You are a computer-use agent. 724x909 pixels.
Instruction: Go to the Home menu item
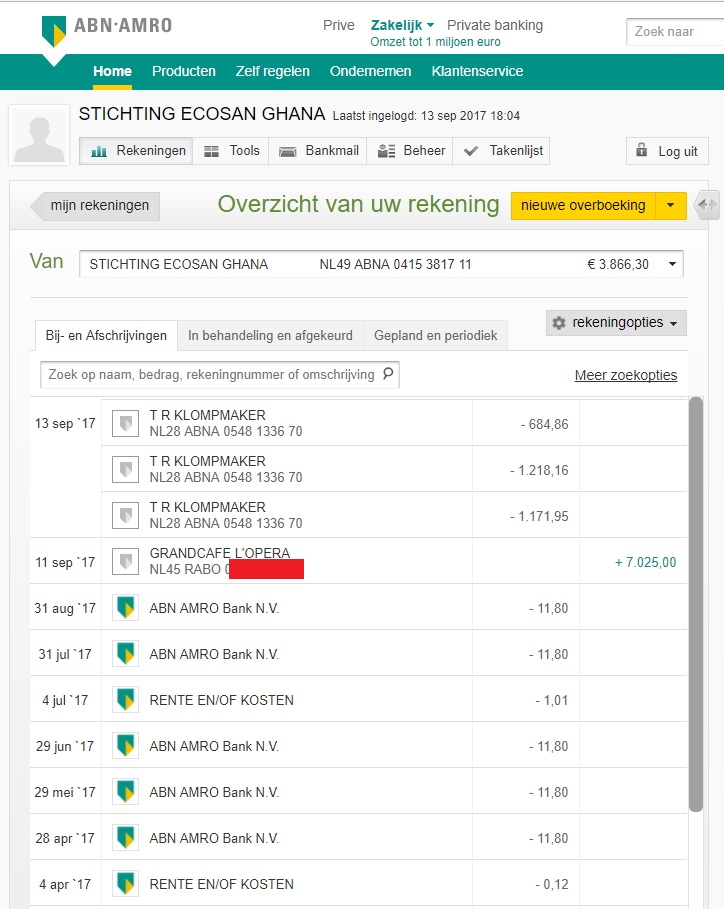112,71
